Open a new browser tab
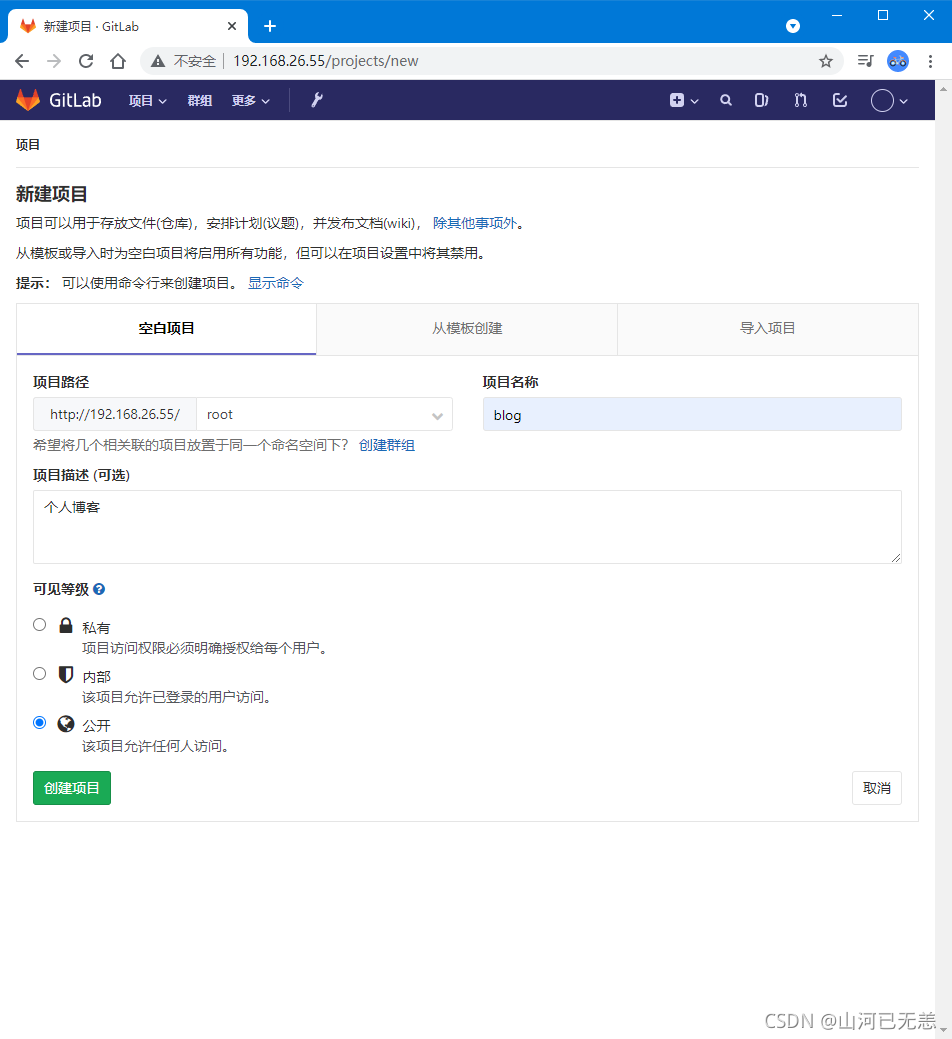 270,26
